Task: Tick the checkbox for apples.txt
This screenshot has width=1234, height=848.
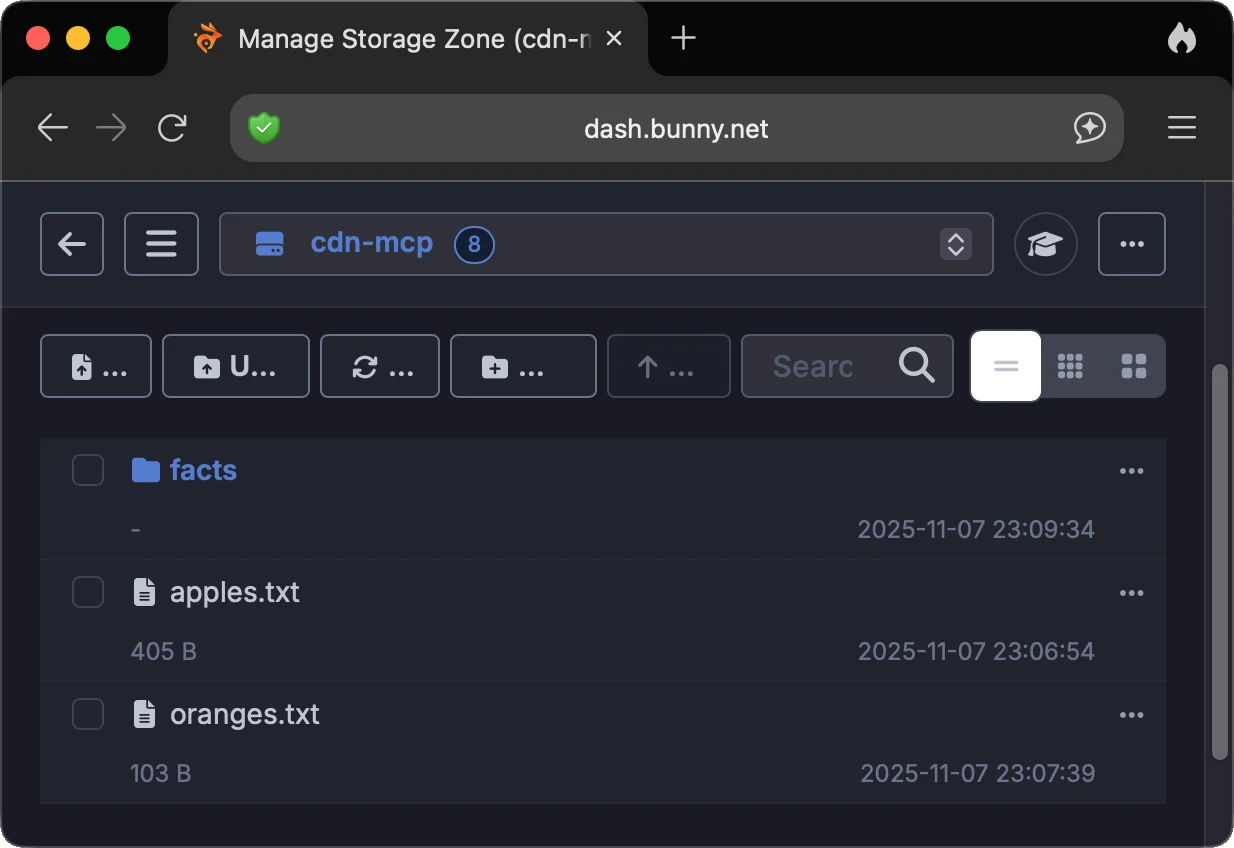Action: 88,592
